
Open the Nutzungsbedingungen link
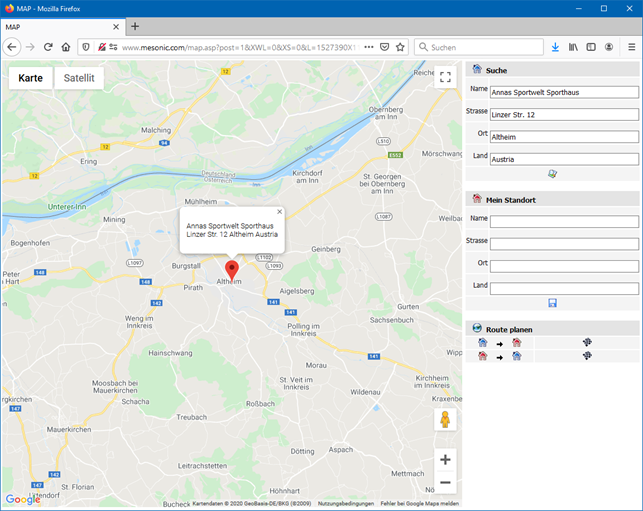pyautogui.click(x=346, y=504)
